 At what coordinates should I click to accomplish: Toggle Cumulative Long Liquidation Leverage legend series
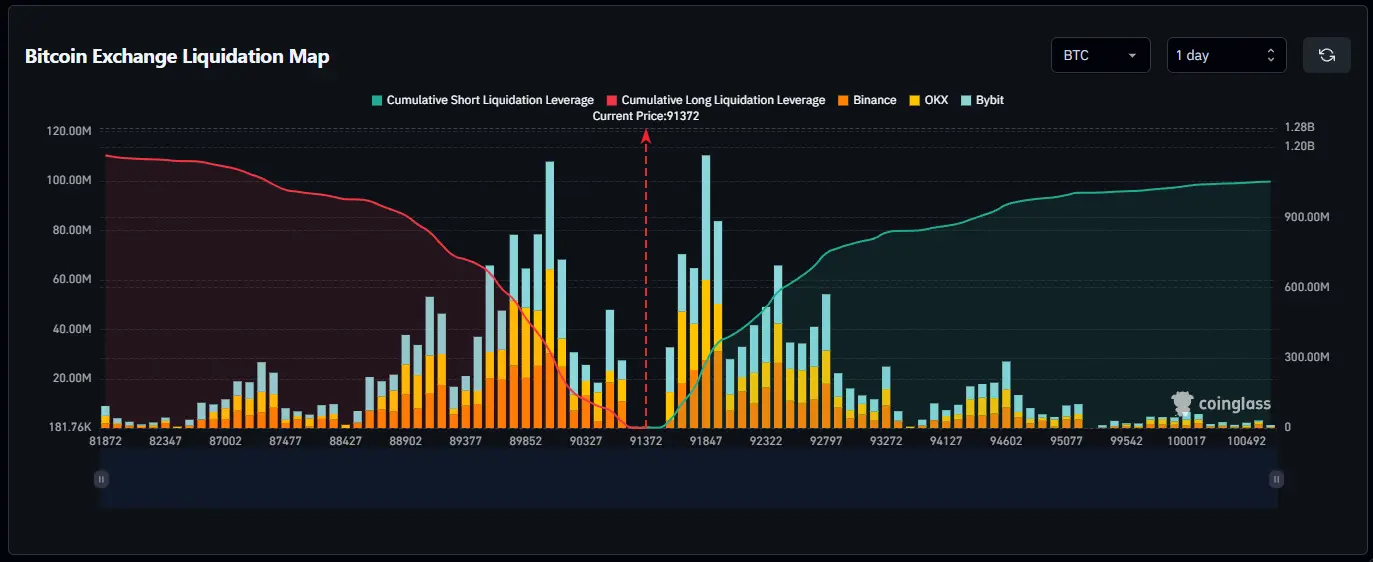pyautogui.click(x=715, y=100)
